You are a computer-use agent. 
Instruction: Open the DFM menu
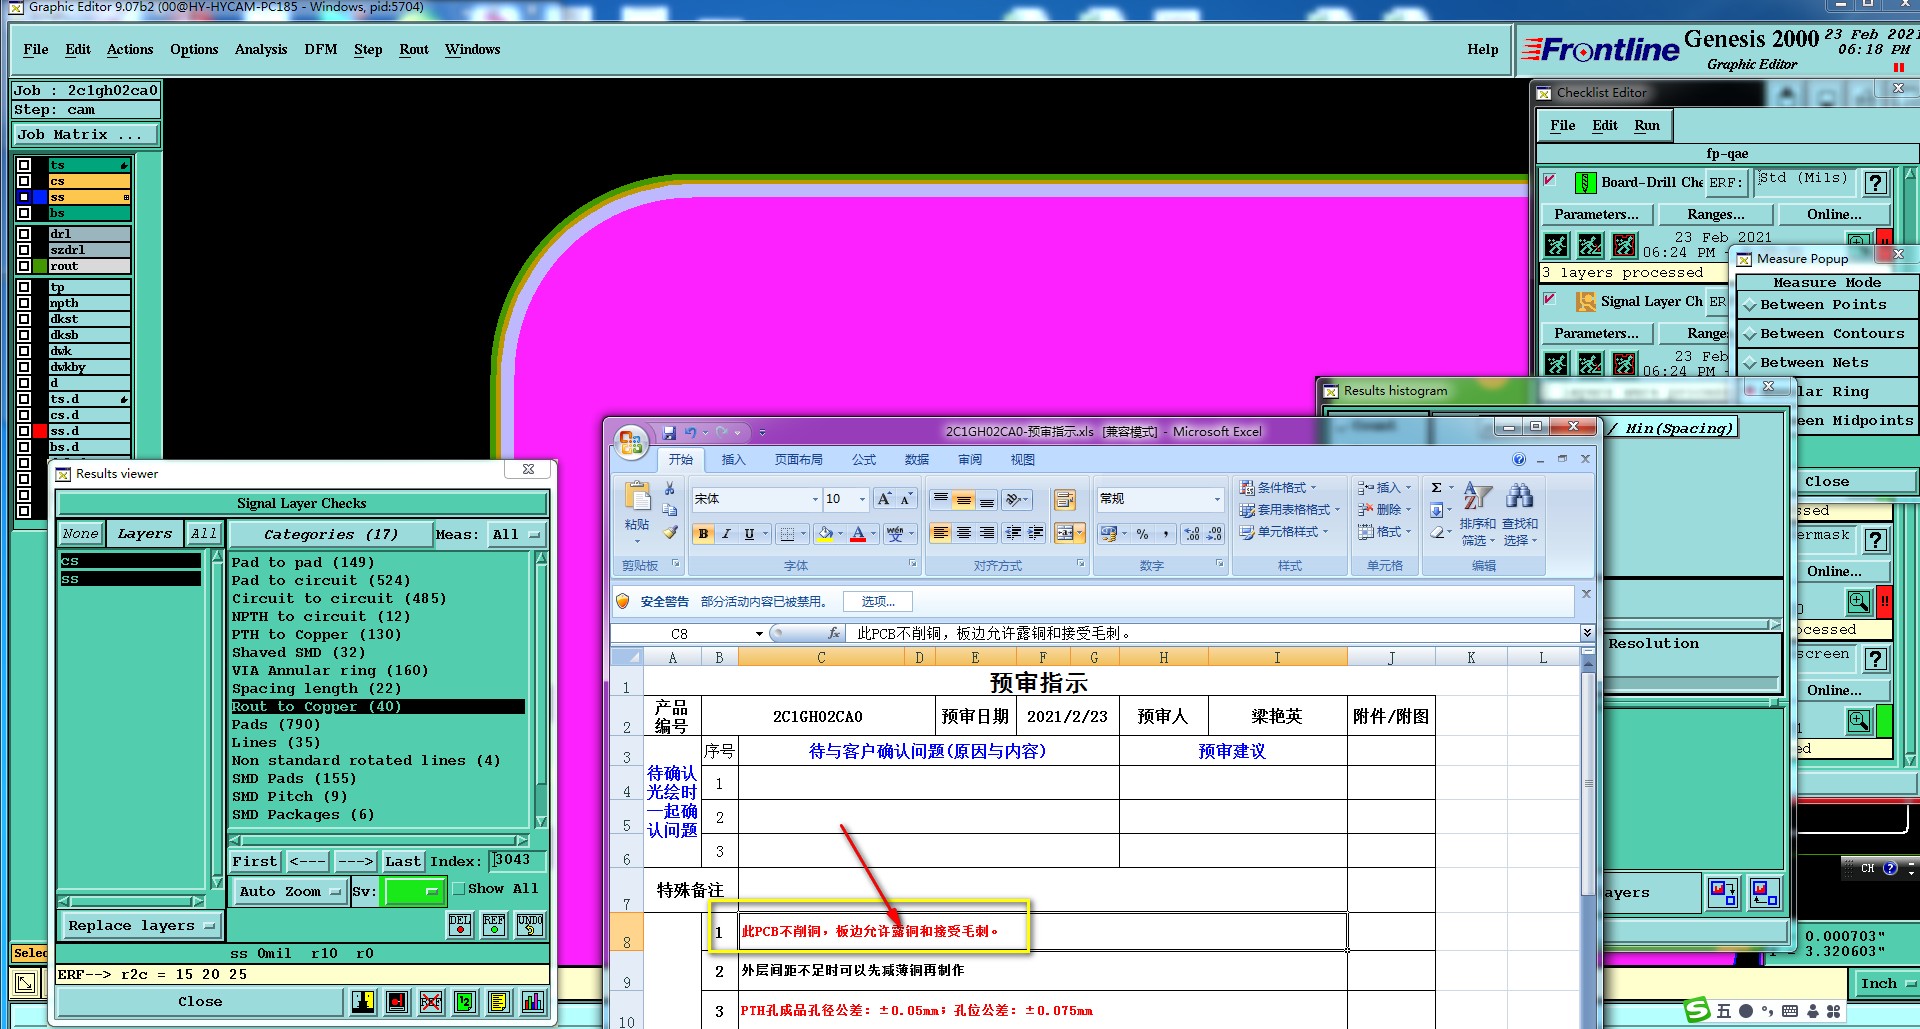coord(321,49)
